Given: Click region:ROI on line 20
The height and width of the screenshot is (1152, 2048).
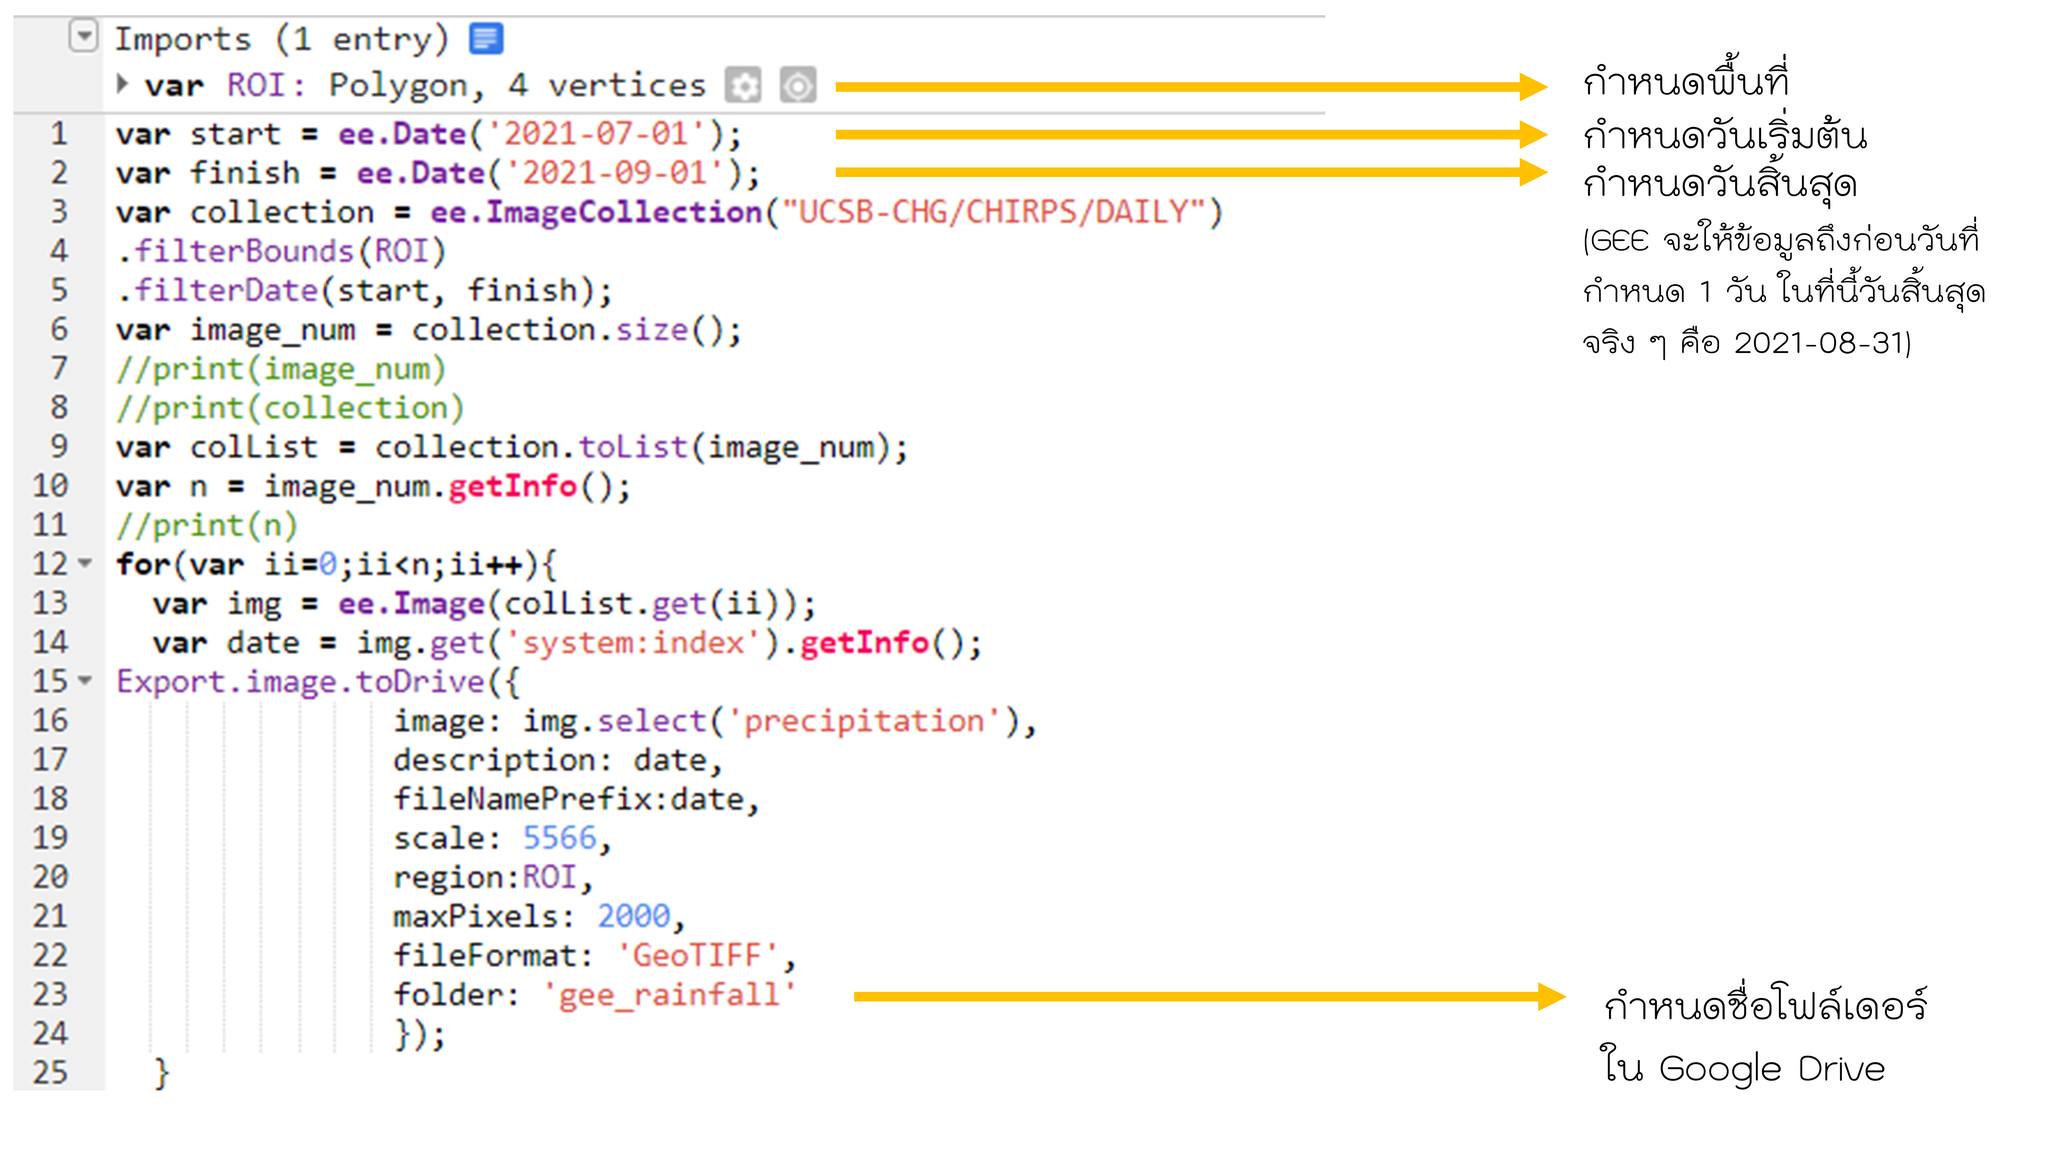Looking at the screenshot, I should [x=485, y=877].
